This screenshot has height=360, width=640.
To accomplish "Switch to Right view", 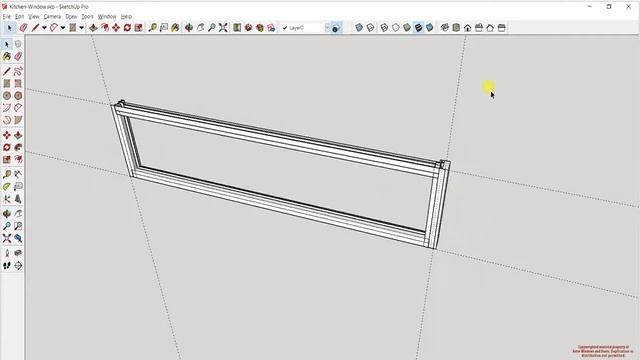I will 479,28.
